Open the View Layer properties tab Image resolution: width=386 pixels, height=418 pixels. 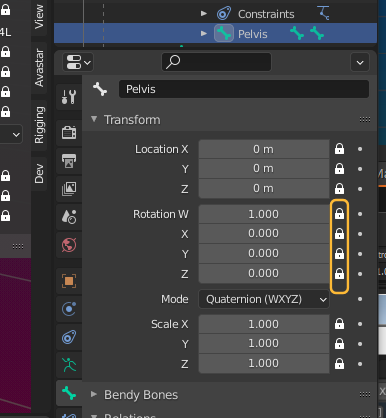click(69, 189)
